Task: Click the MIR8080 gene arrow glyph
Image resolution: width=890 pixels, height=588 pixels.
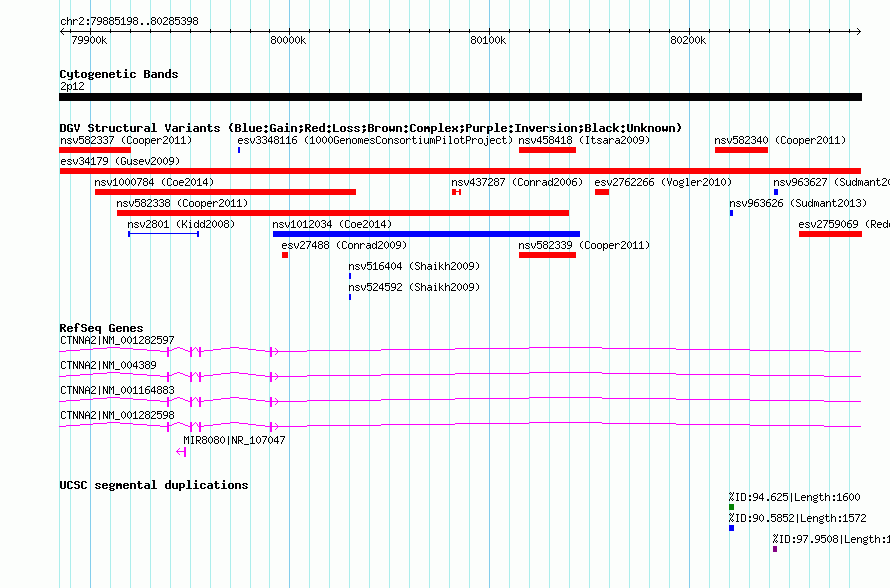Action: point(181,452)
